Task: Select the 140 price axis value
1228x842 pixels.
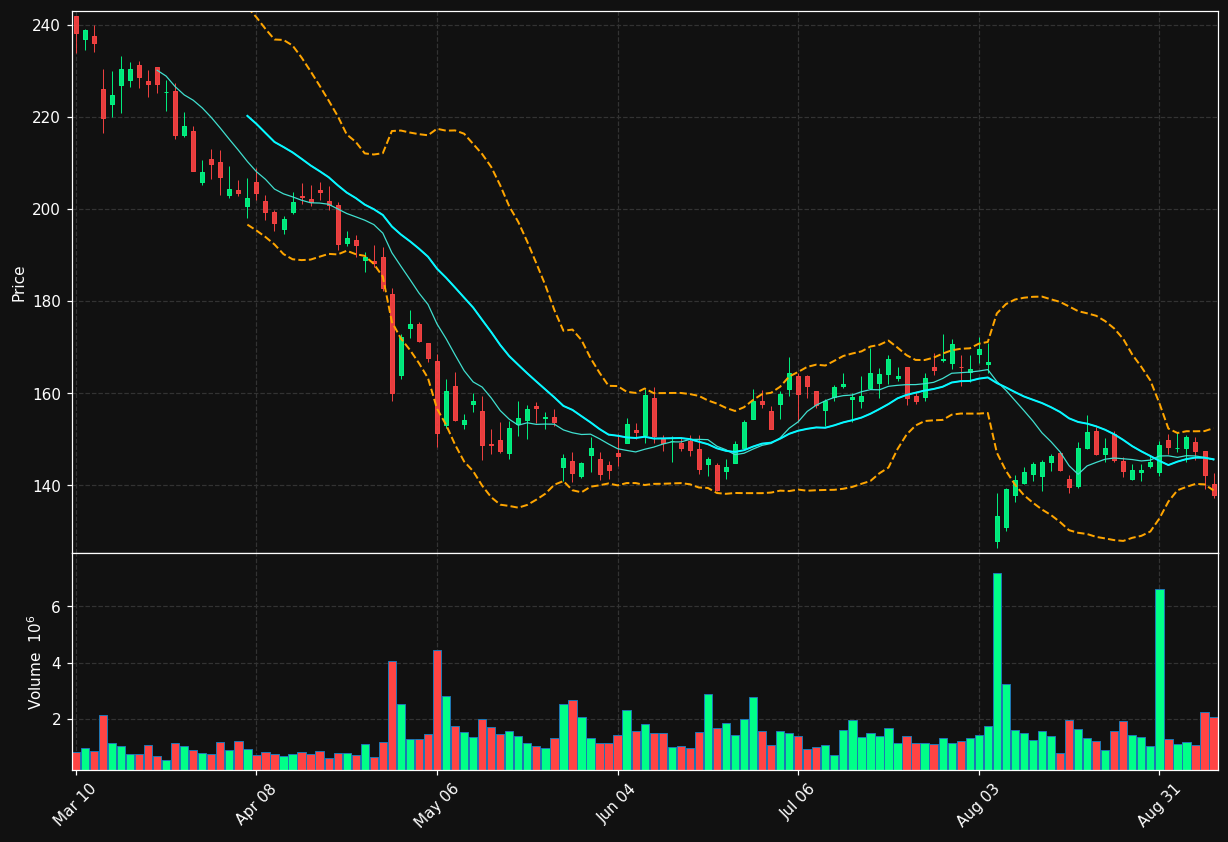Action: (47, 486)
